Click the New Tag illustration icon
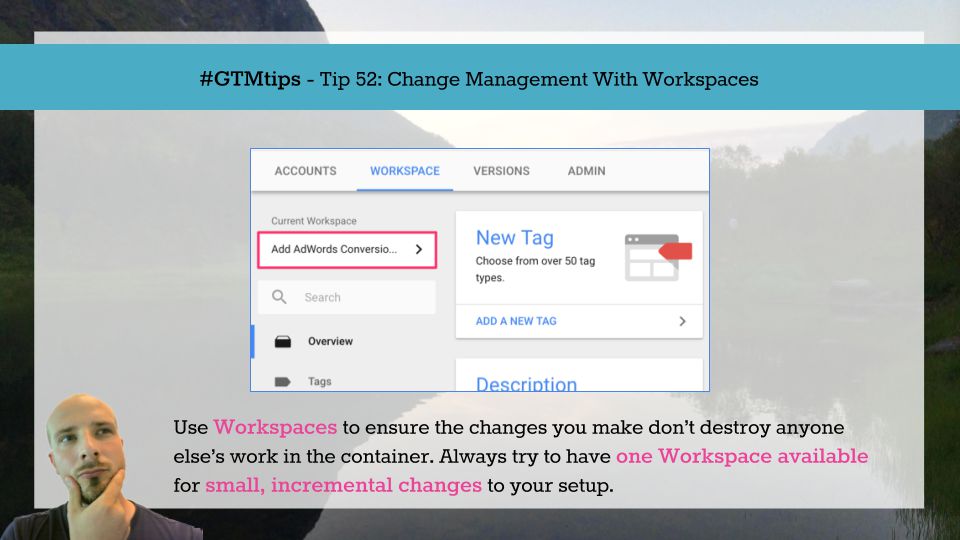 (x=658, y=257)
